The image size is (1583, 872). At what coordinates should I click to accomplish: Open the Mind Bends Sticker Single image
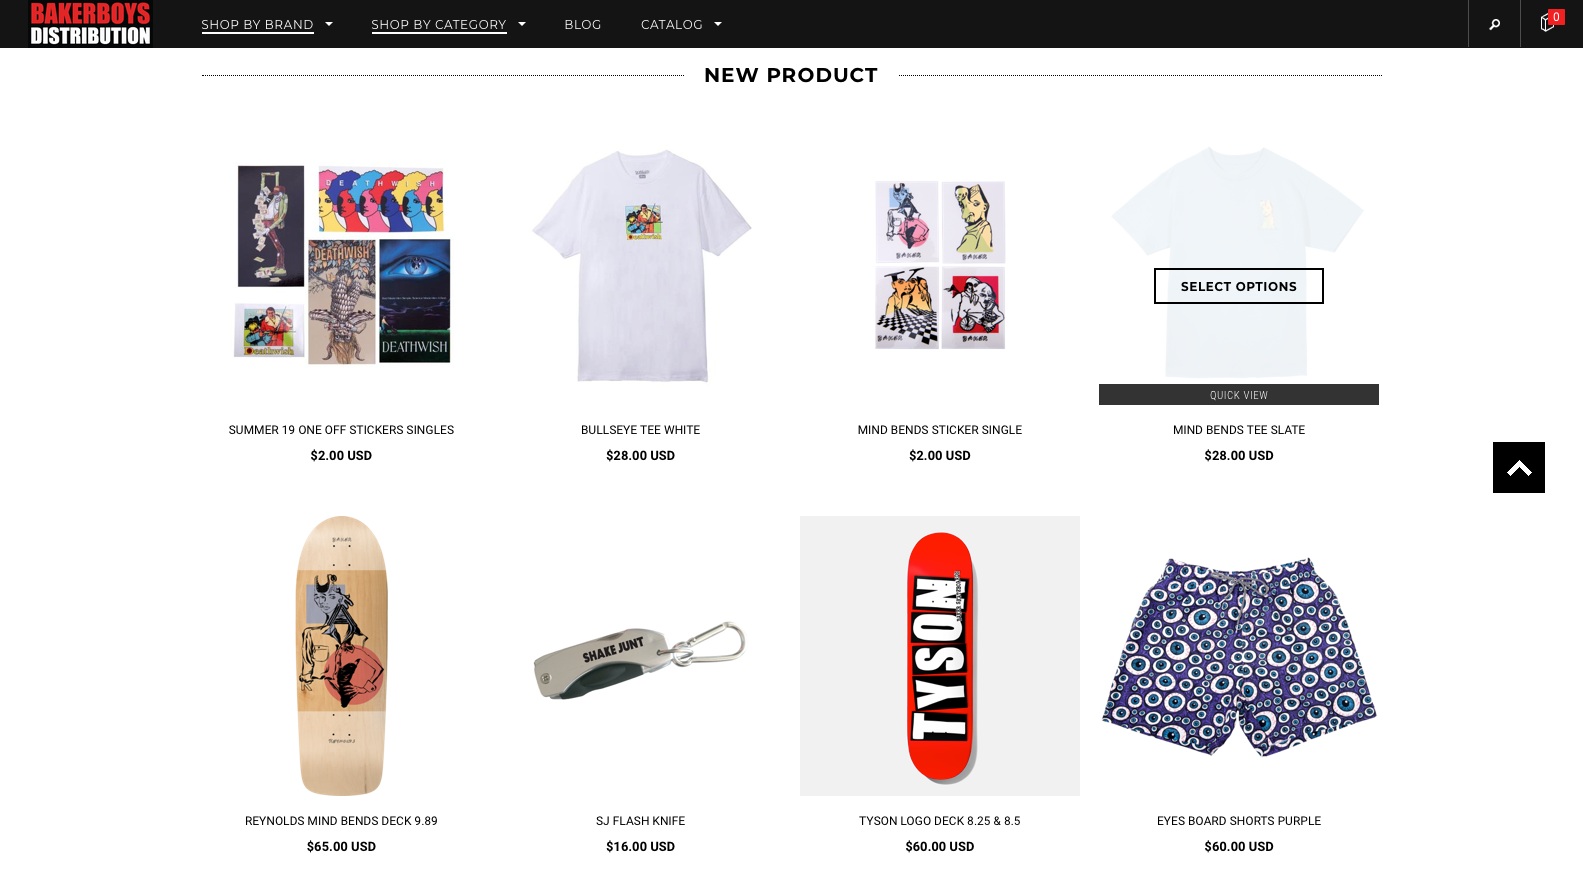[x=939, y=265]
